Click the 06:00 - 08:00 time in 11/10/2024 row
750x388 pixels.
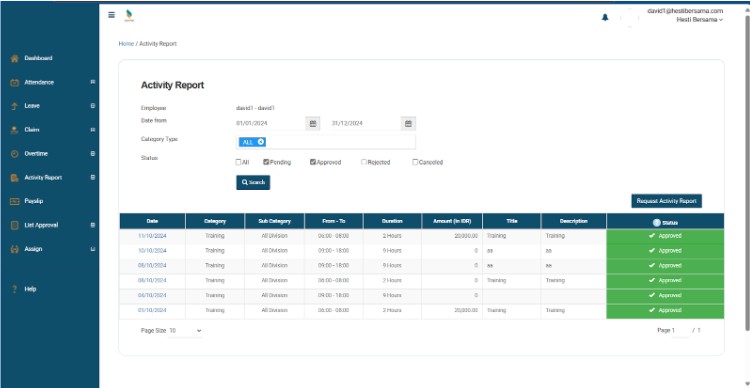333,236
